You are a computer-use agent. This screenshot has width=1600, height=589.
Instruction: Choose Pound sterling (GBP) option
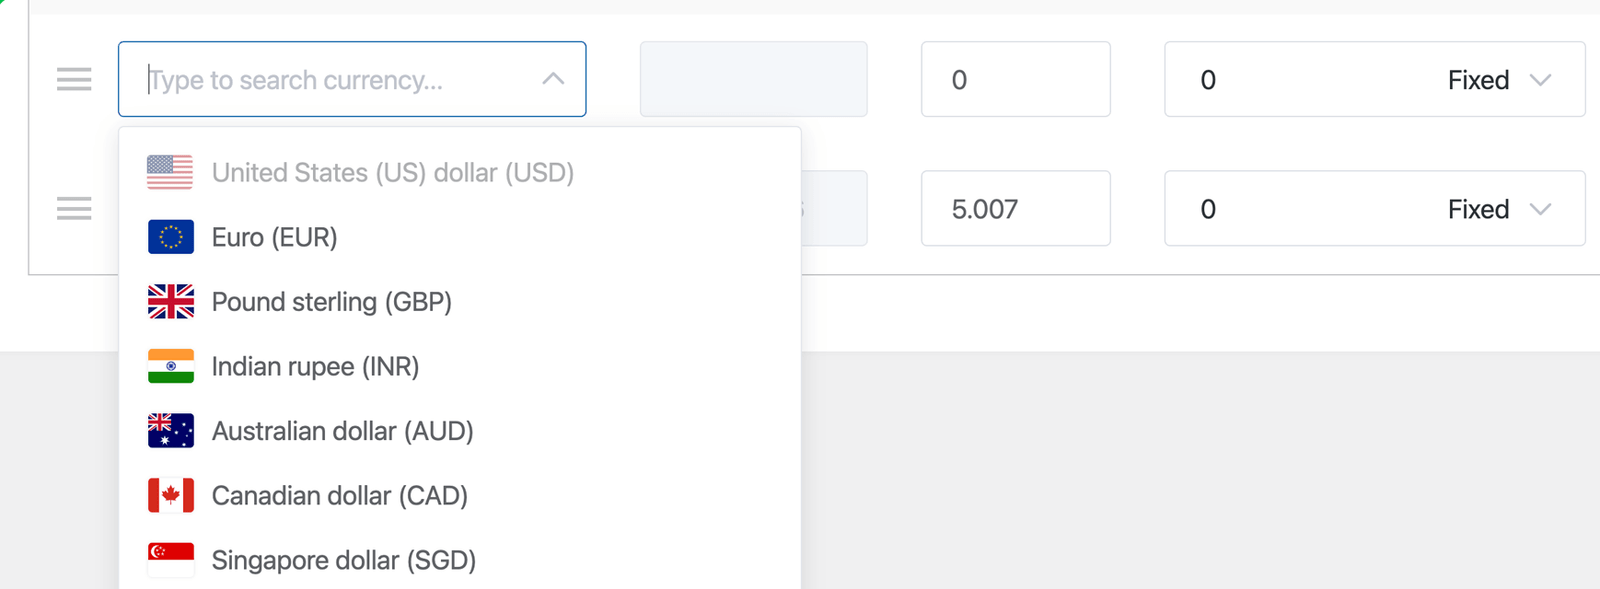tap(332, 302)
